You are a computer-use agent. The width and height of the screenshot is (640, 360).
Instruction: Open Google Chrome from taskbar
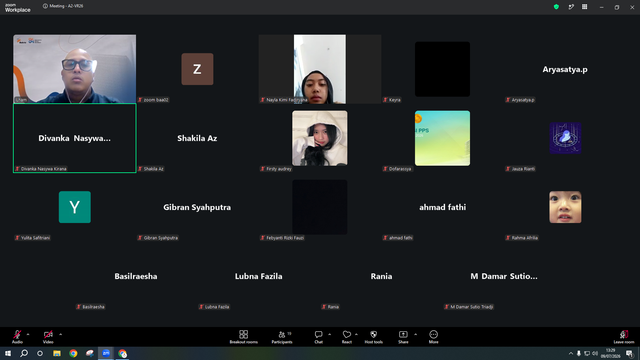coord(73,353)
